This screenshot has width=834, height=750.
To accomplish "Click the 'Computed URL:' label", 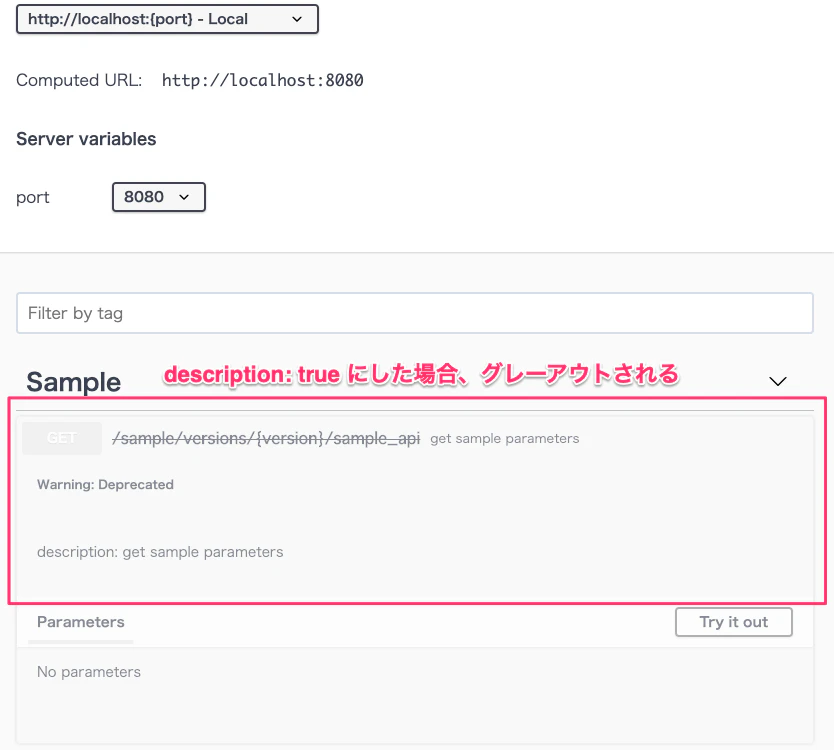I will click(79, 80).
